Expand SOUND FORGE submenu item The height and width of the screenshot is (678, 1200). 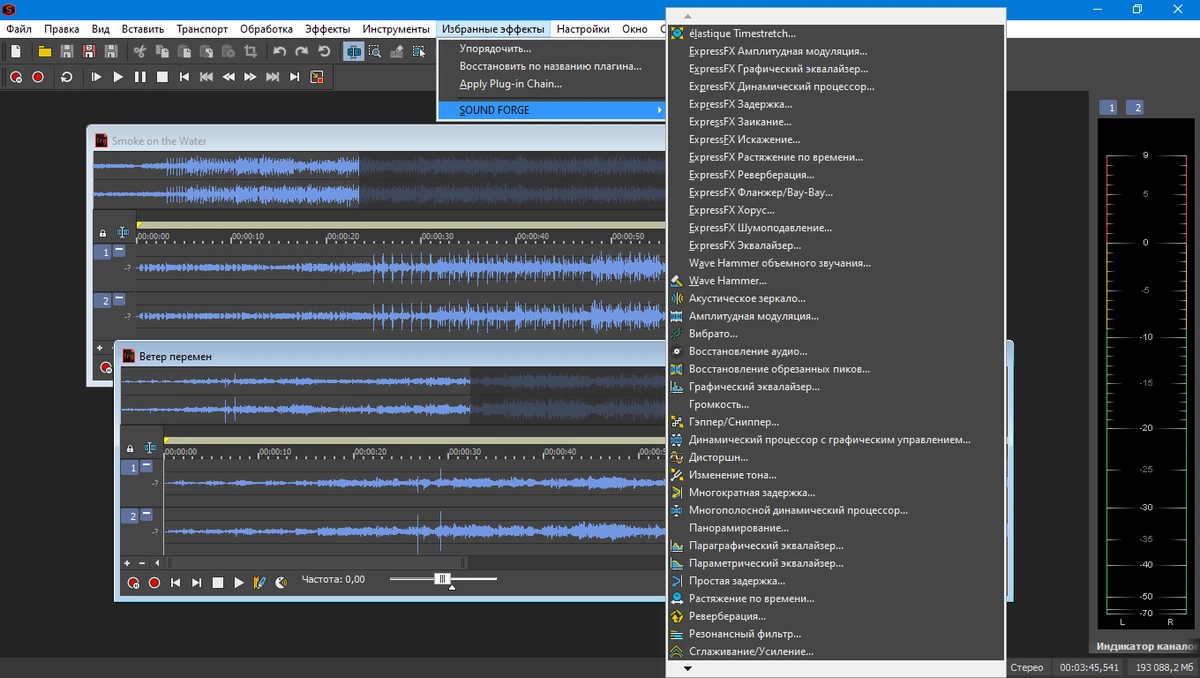(551, 110)
